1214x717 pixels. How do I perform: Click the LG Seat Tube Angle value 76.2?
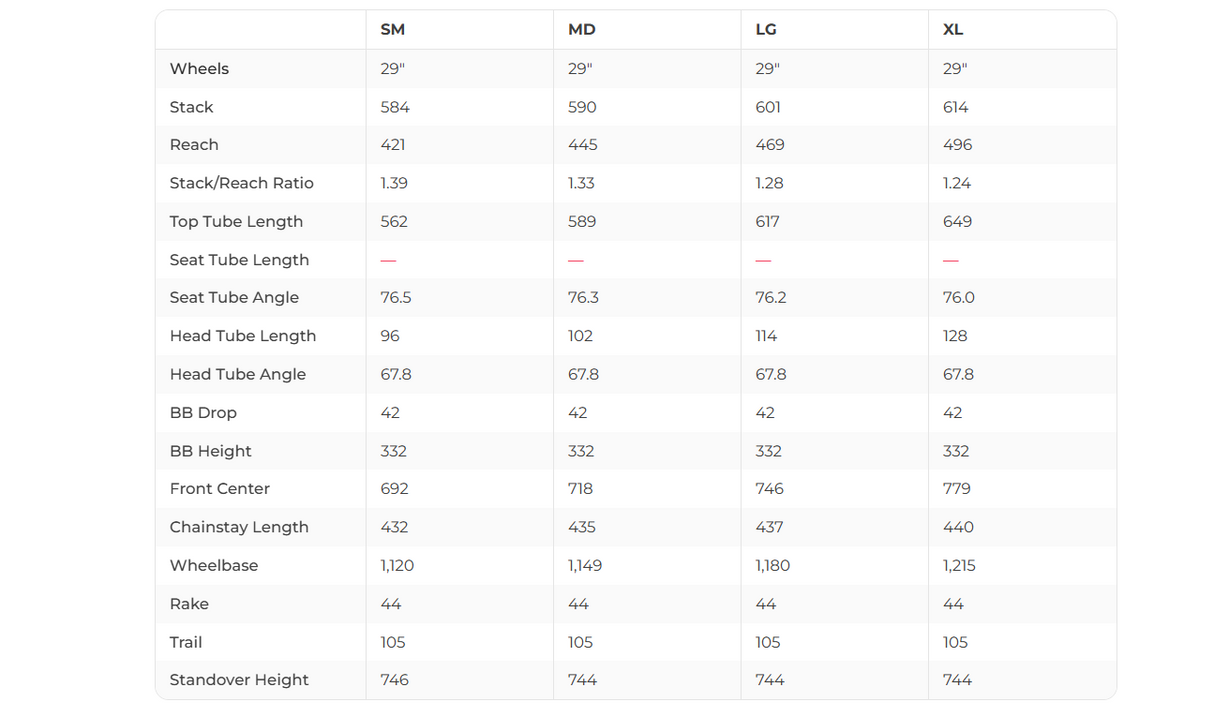tap(770, 298)
